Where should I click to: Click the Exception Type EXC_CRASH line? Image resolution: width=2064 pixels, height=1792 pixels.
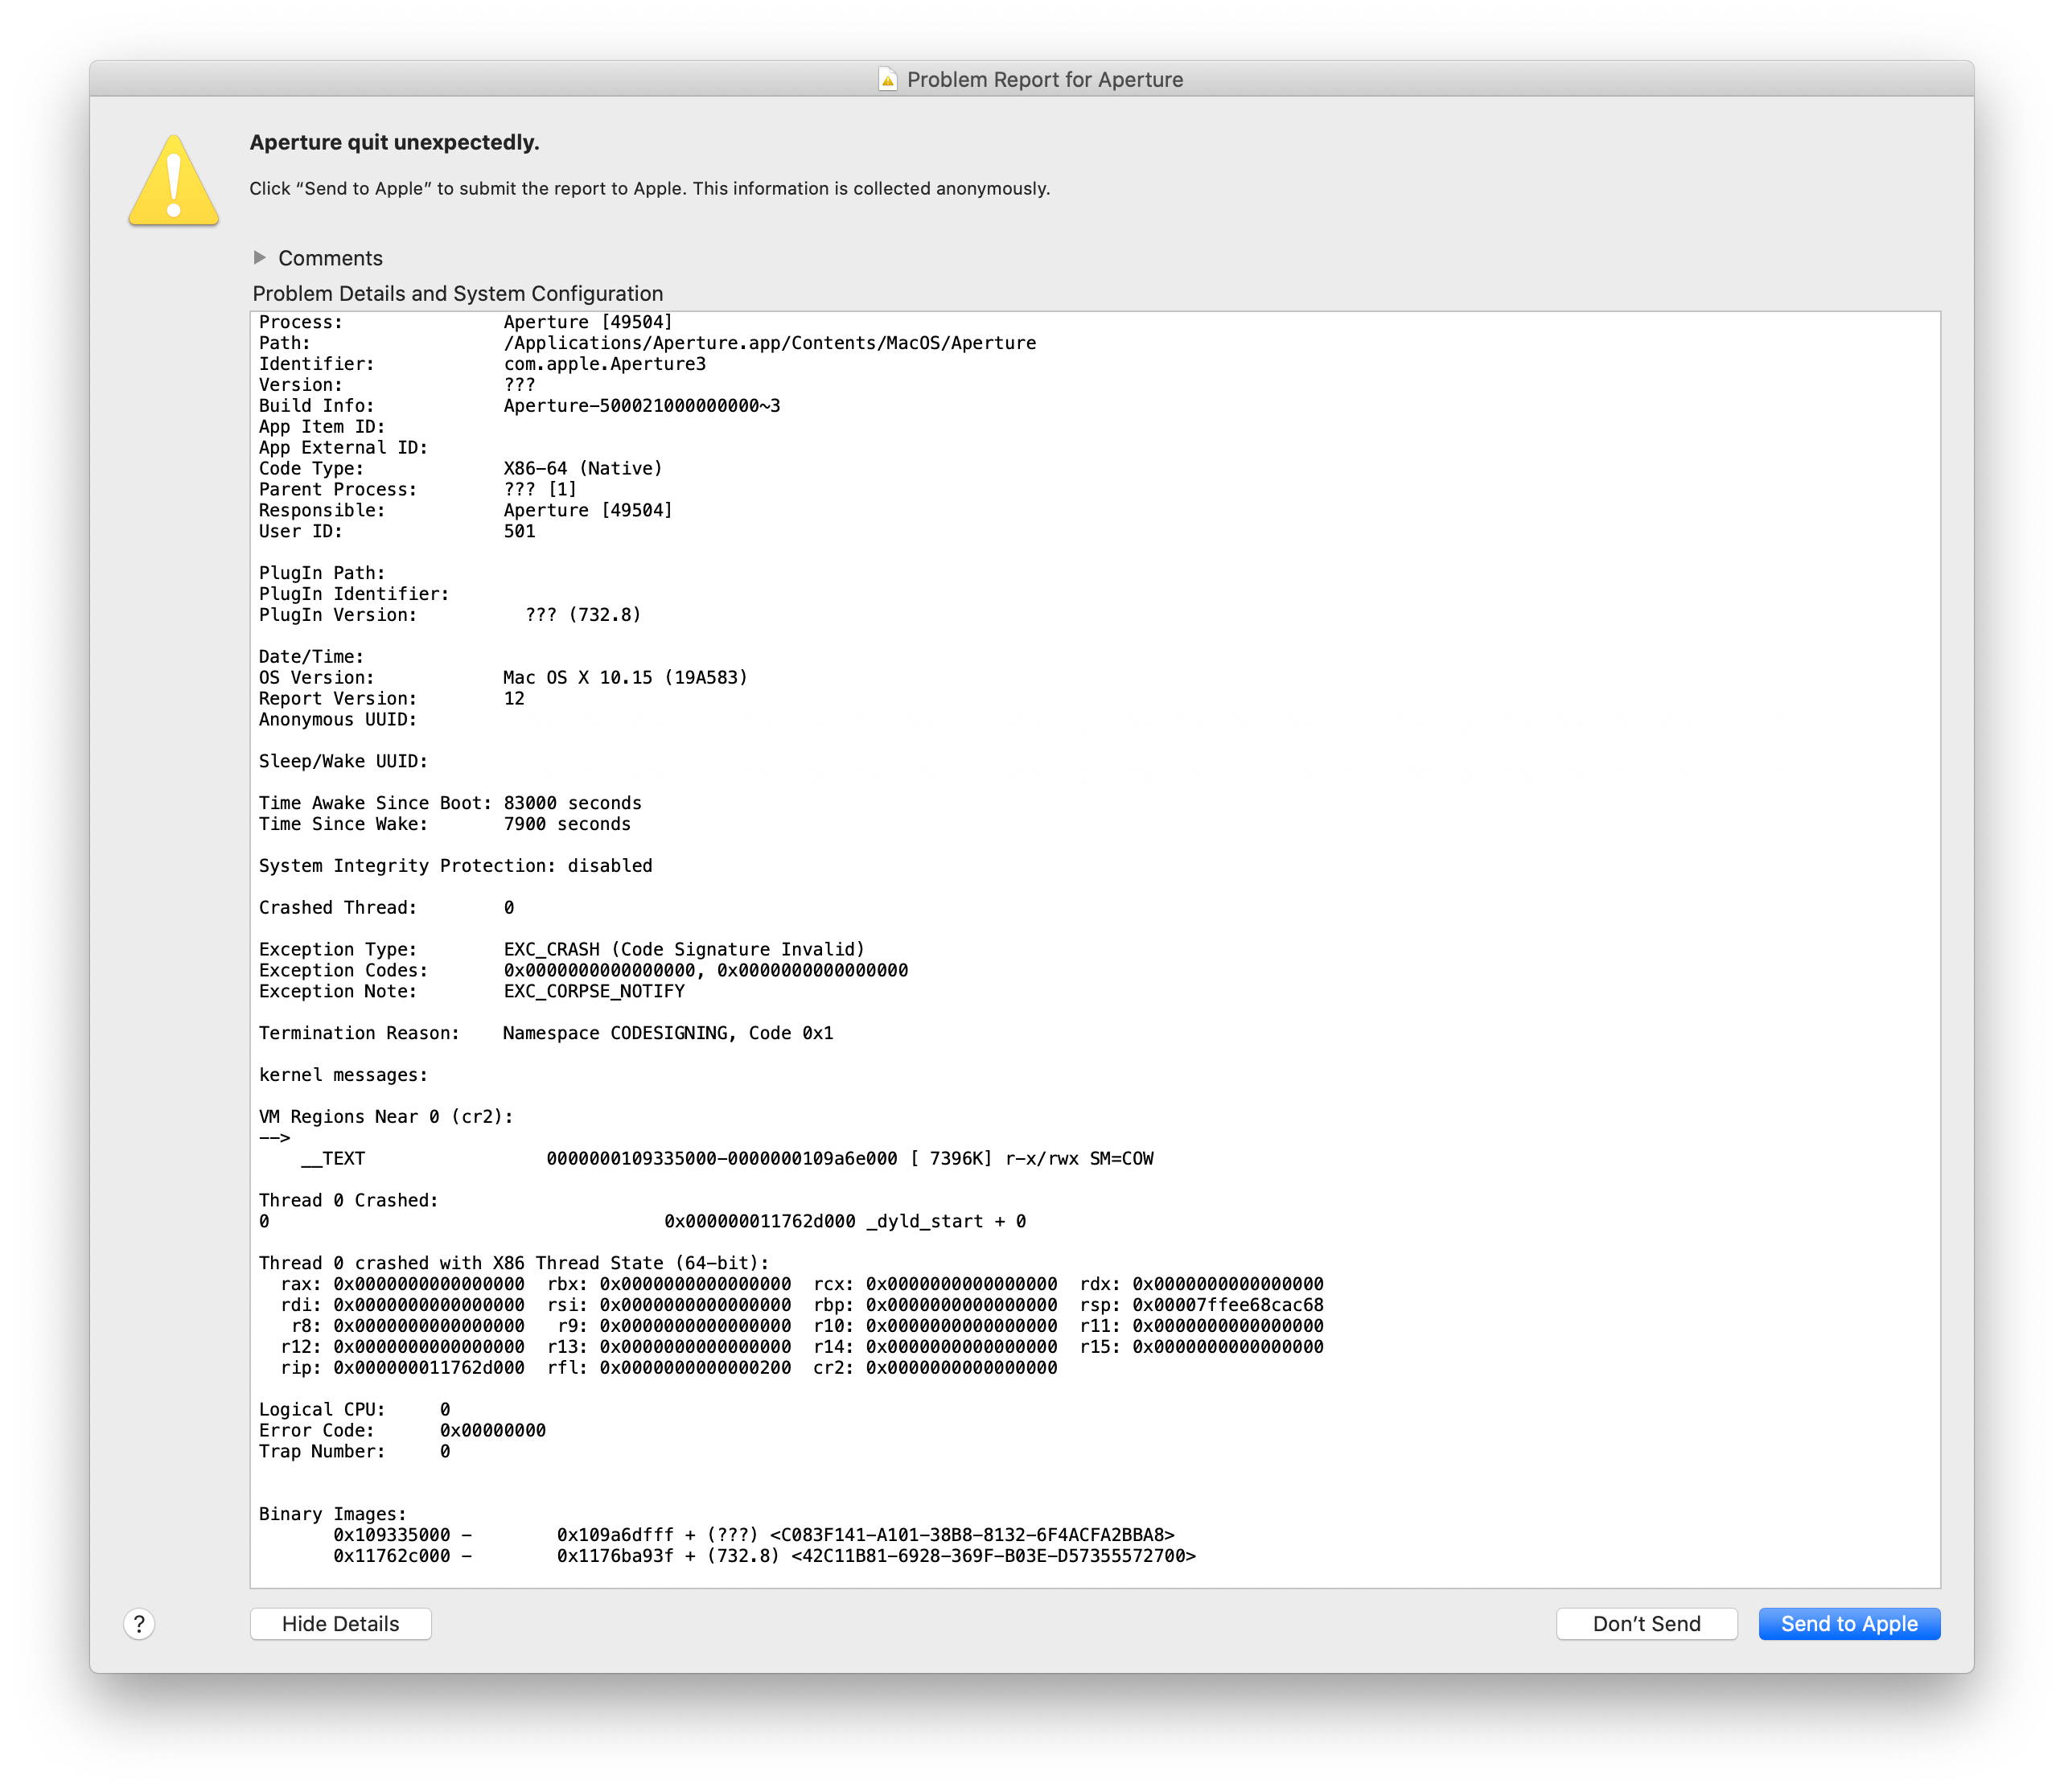click(561, 949)
